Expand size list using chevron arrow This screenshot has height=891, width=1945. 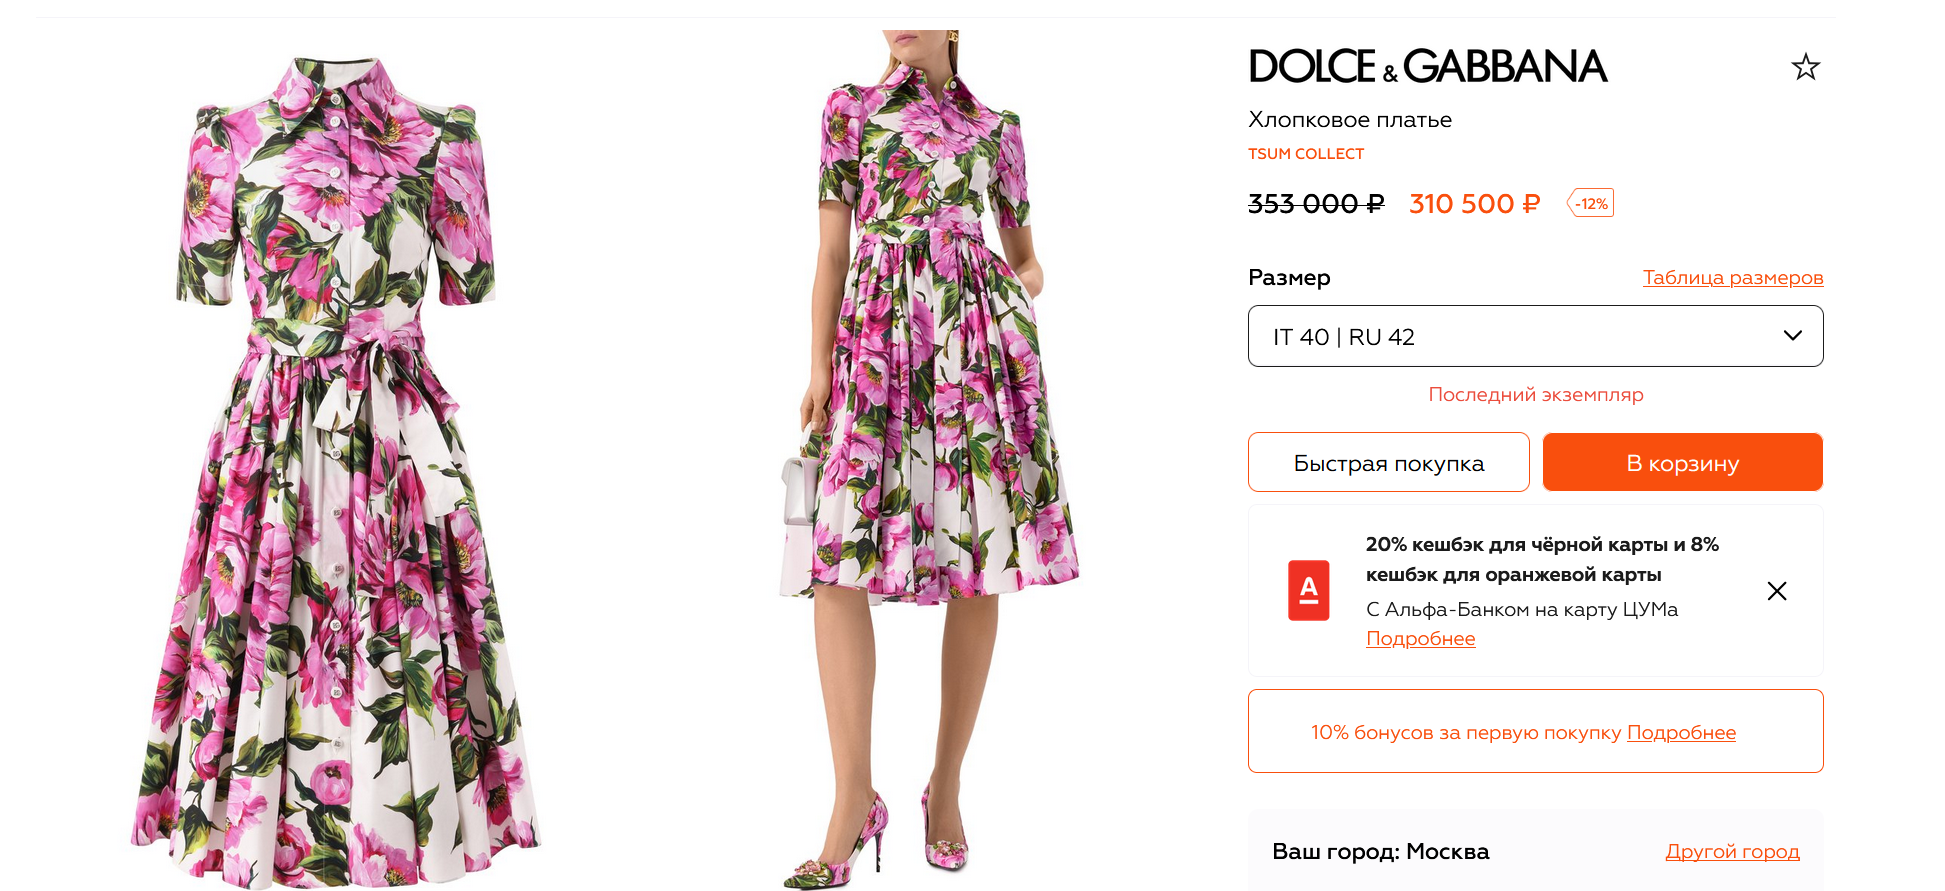(x=1792, y=336)
